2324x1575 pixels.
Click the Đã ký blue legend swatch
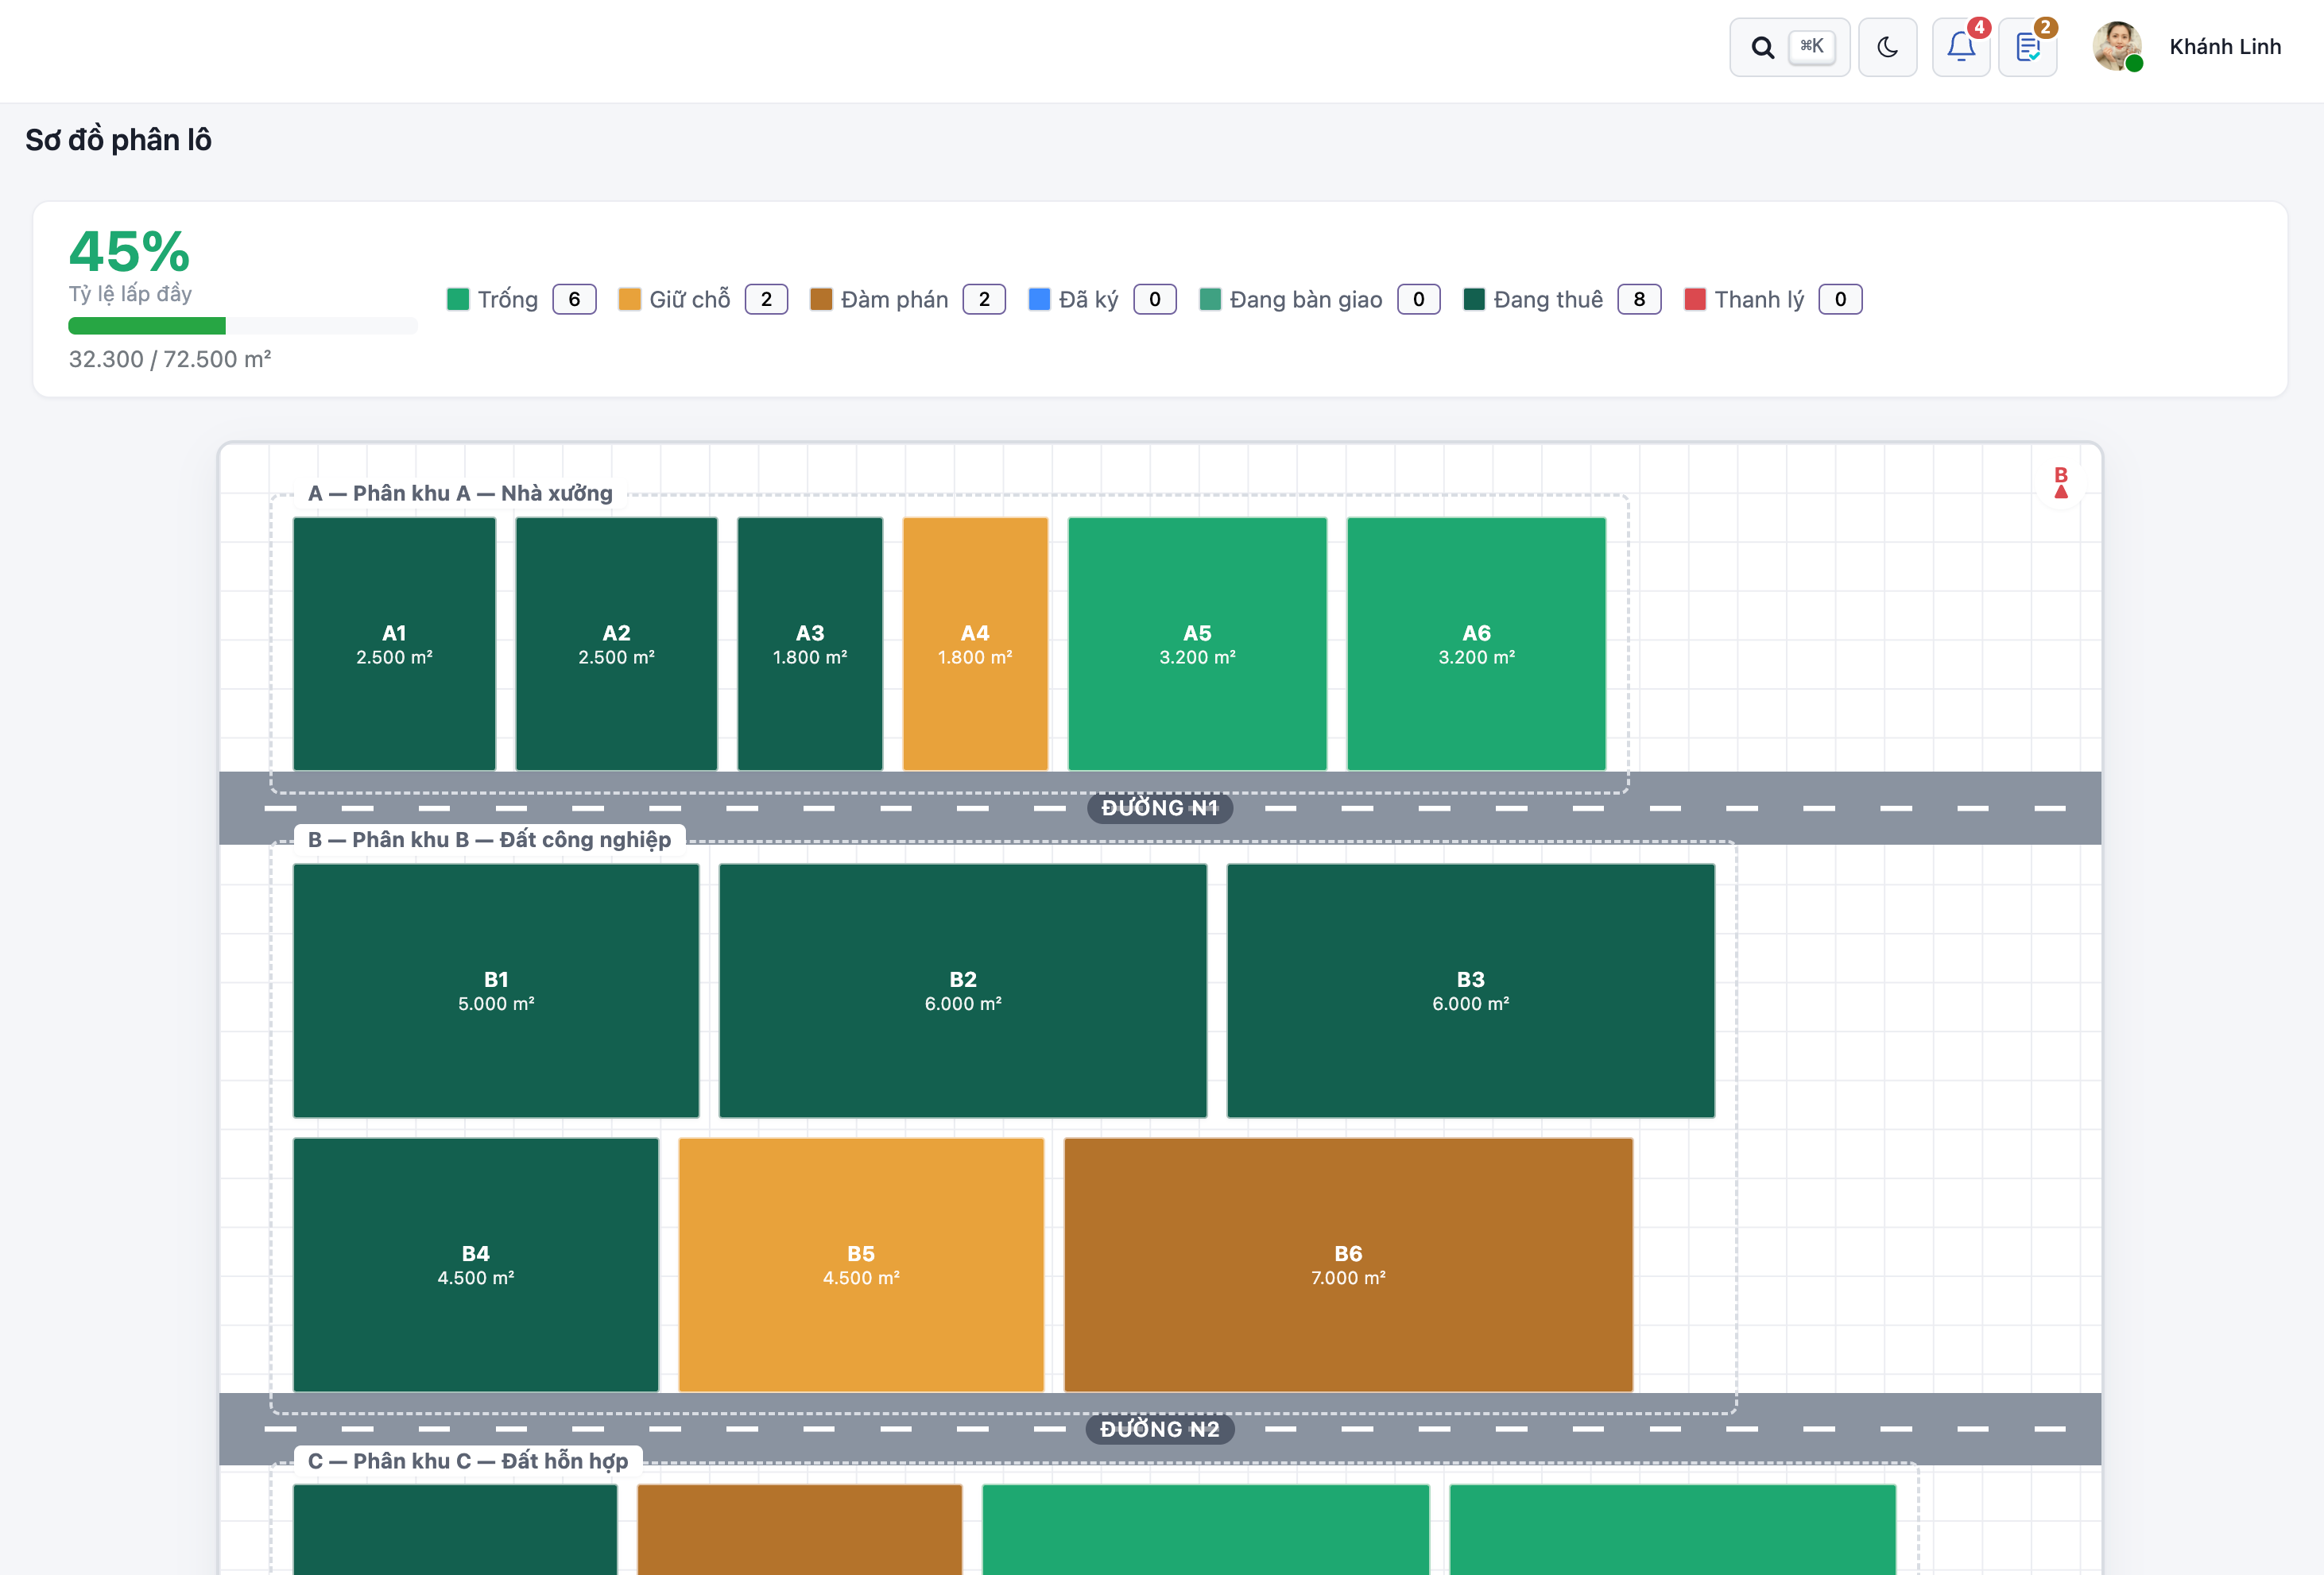click(1039, 299)
